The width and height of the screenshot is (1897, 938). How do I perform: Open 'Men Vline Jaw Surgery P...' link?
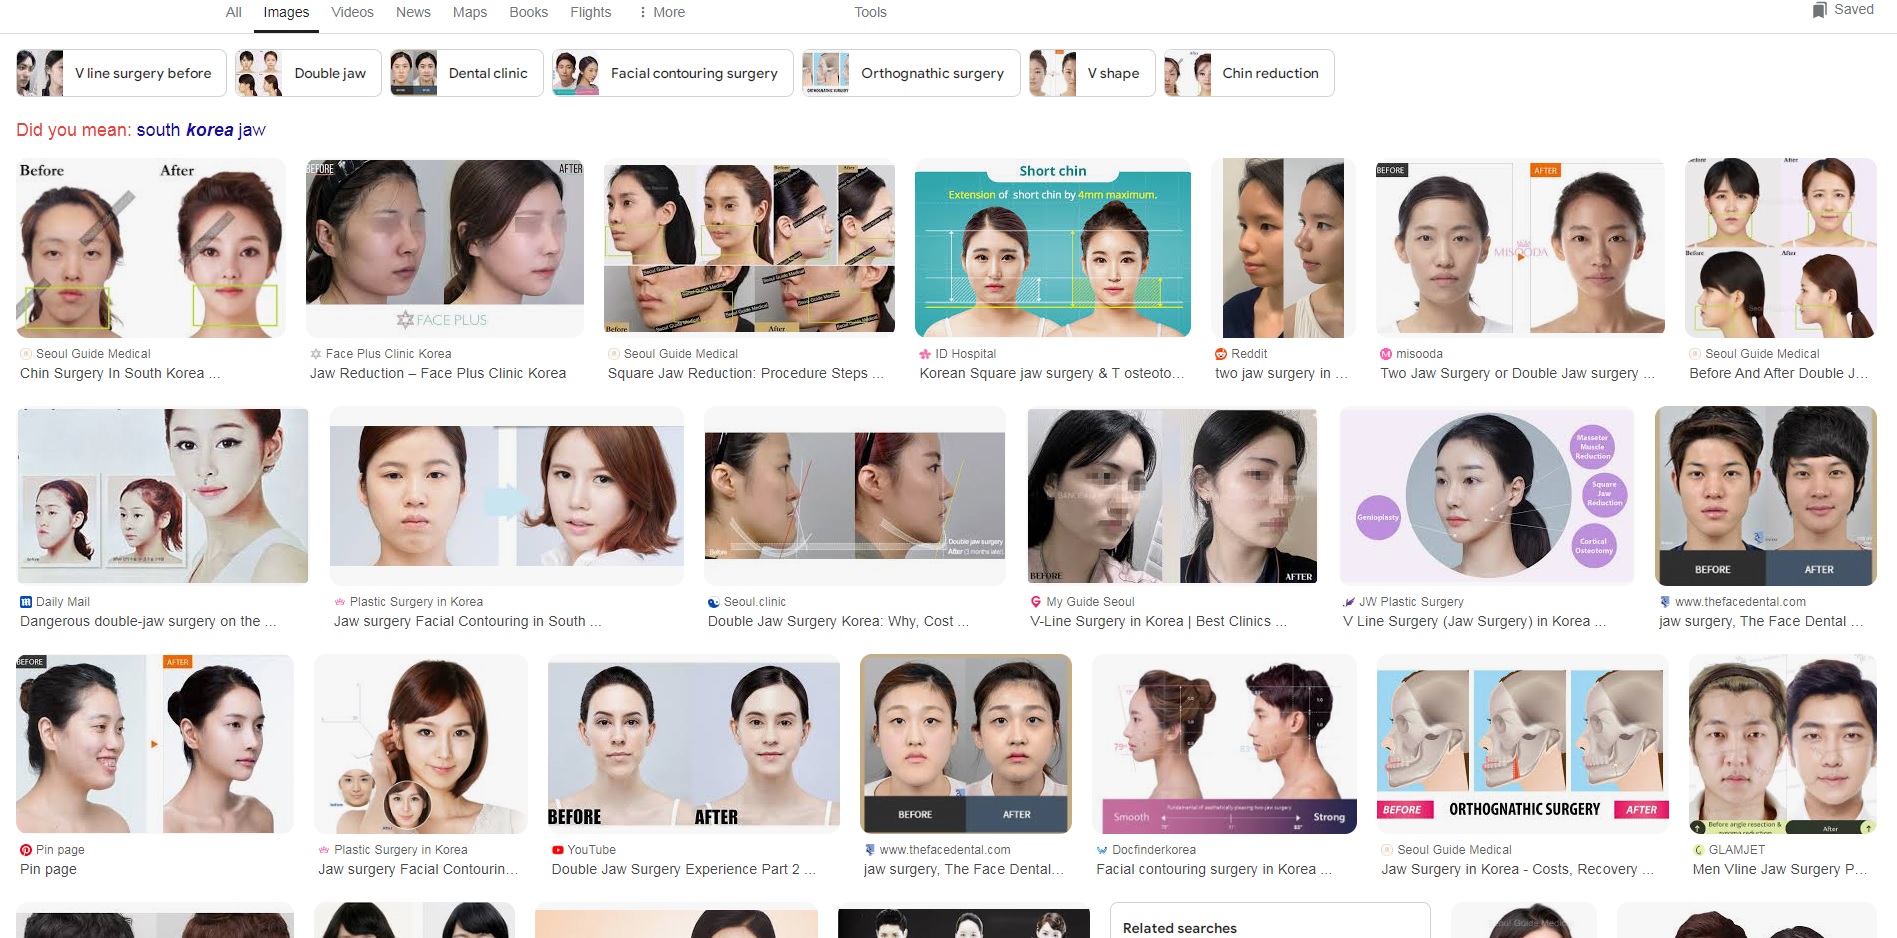point(1780,869)
